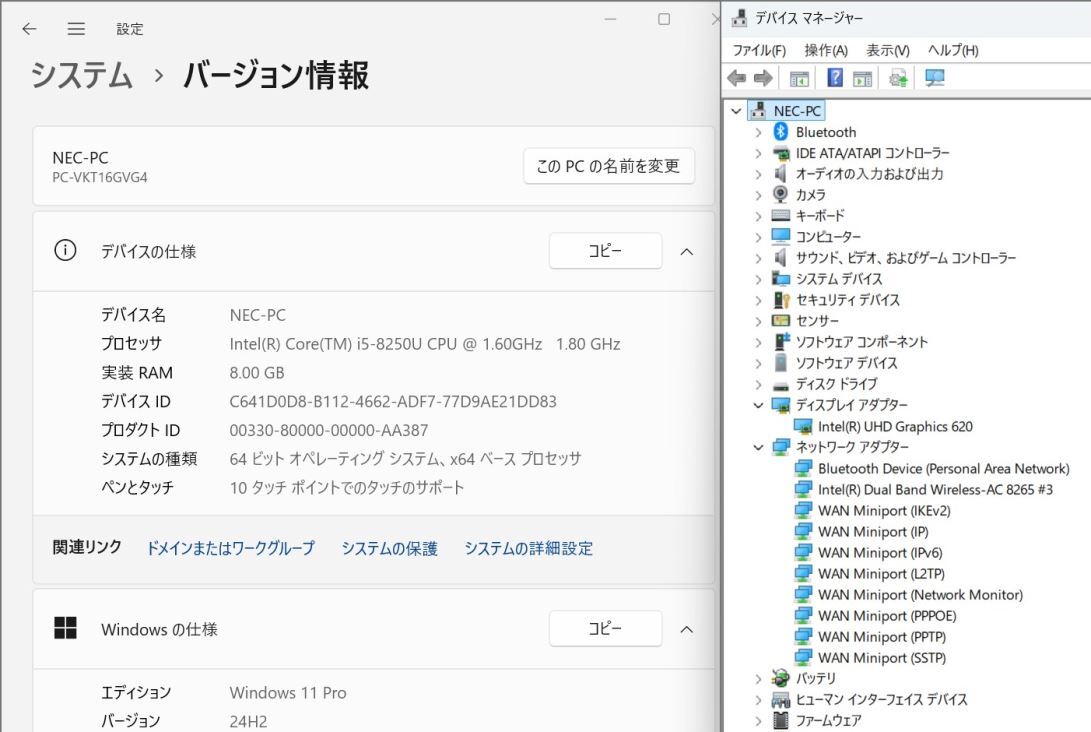Click the Windows logo beside Windows の仕様
The width and height of the screenshot is (1091, 732).
65,628
